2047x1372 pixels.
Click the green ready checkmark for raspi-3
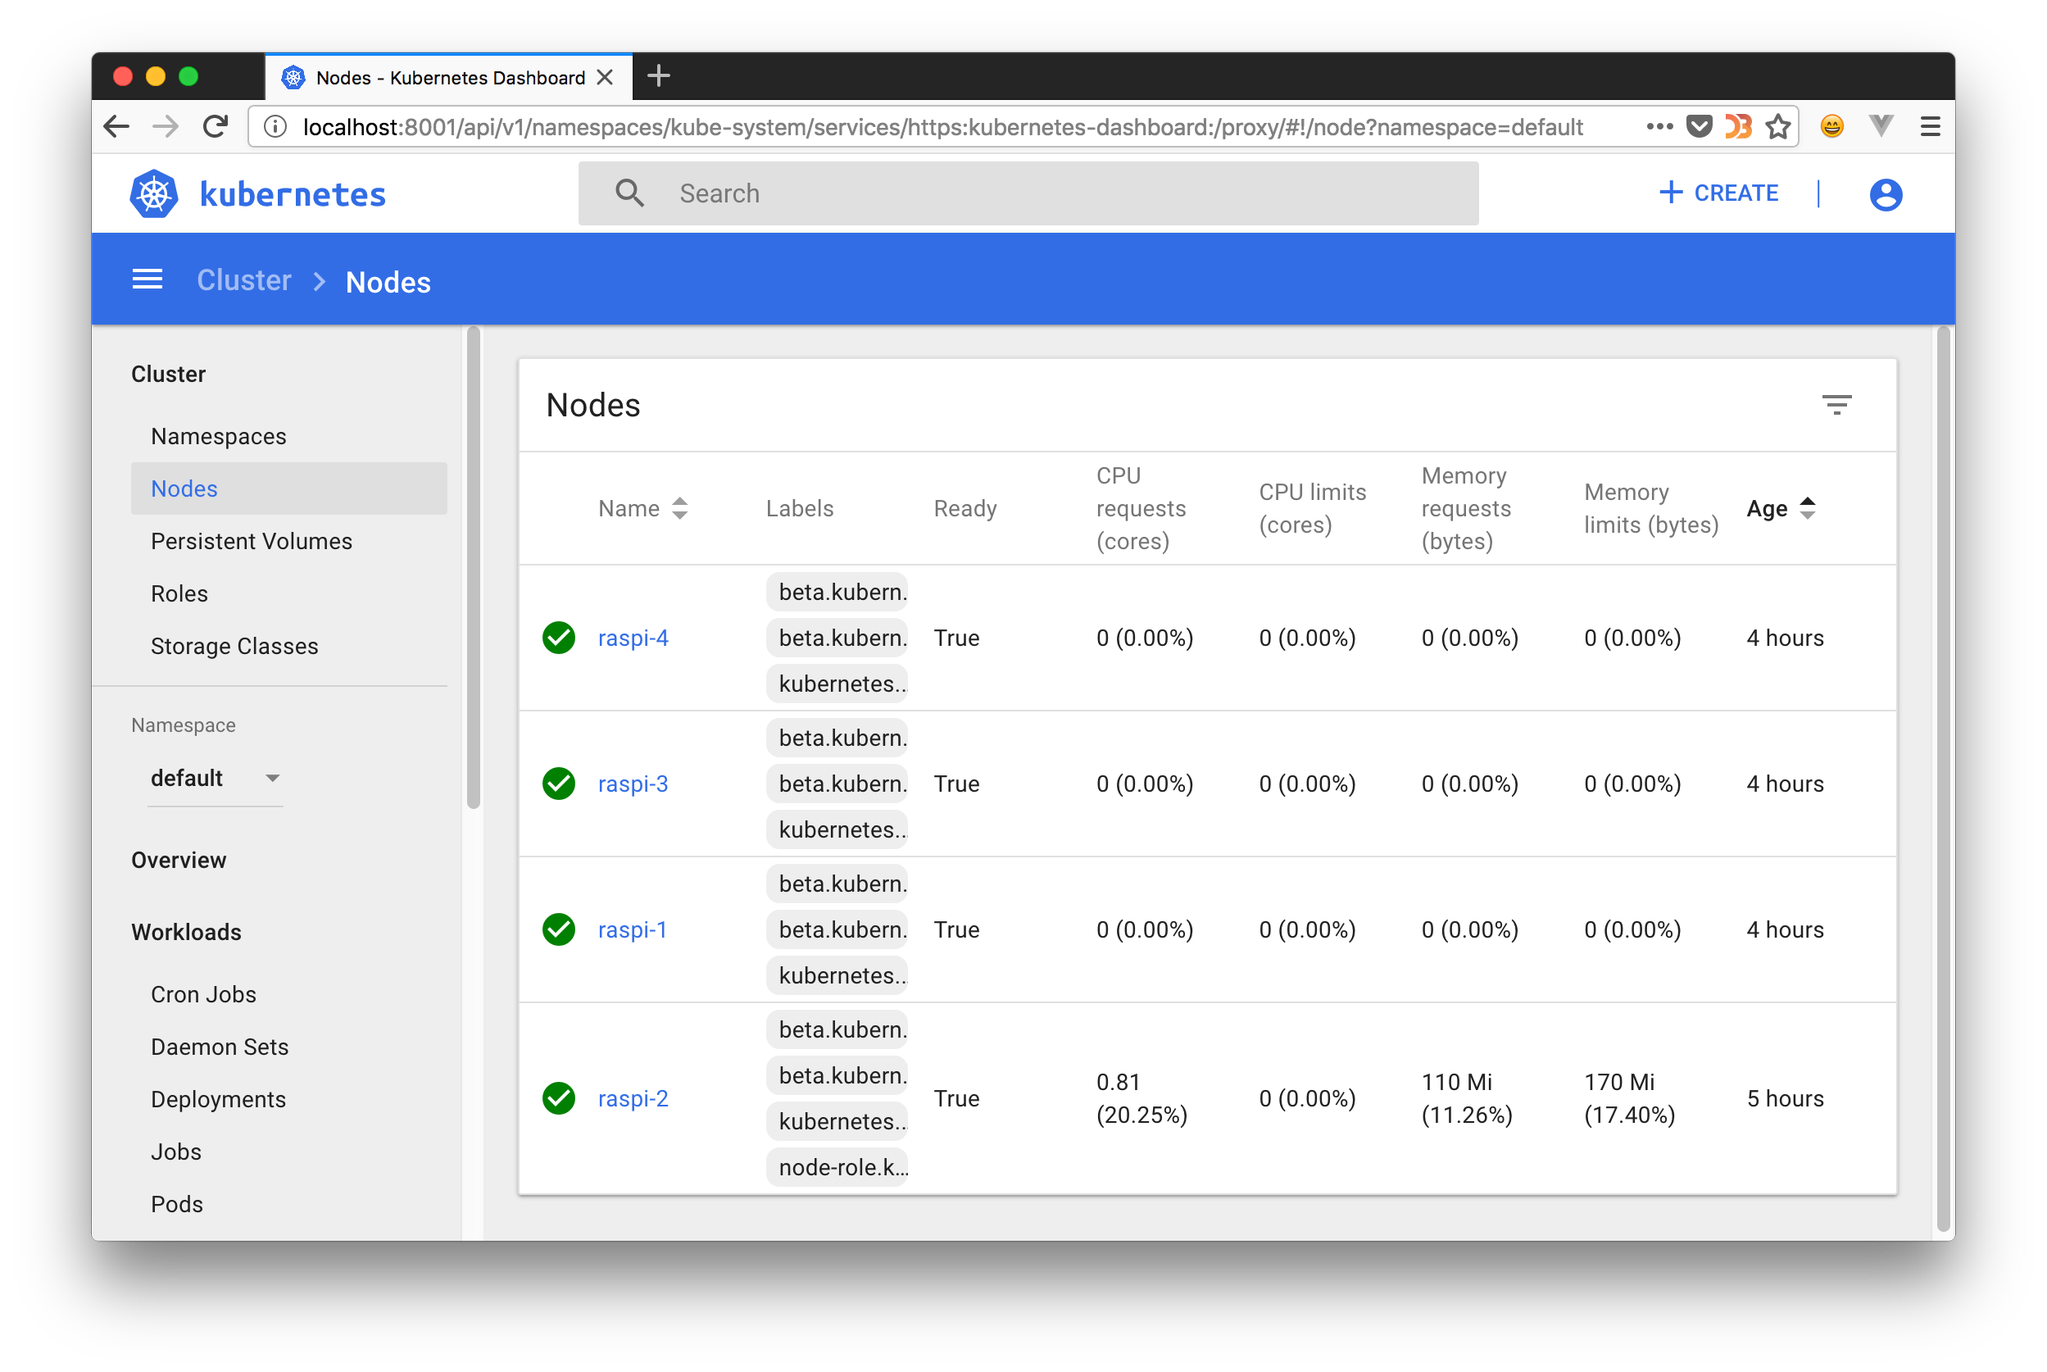pos(559,783)
